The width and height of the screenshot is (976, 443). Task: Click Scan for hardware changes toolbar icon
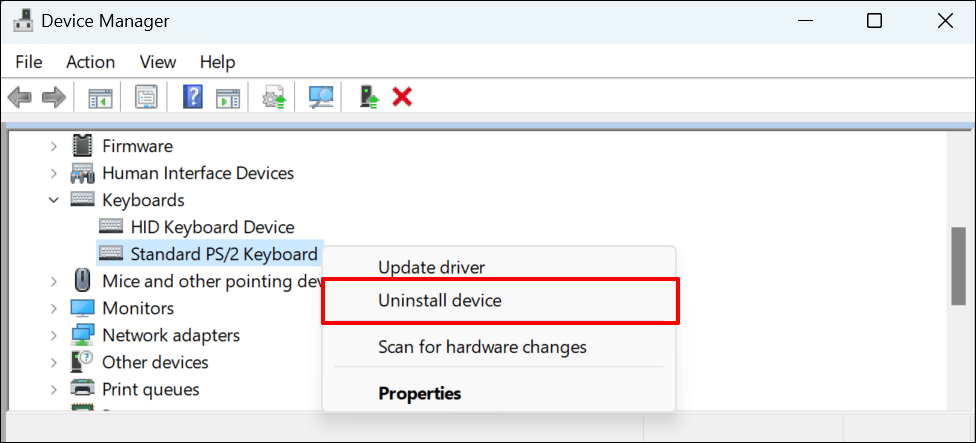point(321,97)
